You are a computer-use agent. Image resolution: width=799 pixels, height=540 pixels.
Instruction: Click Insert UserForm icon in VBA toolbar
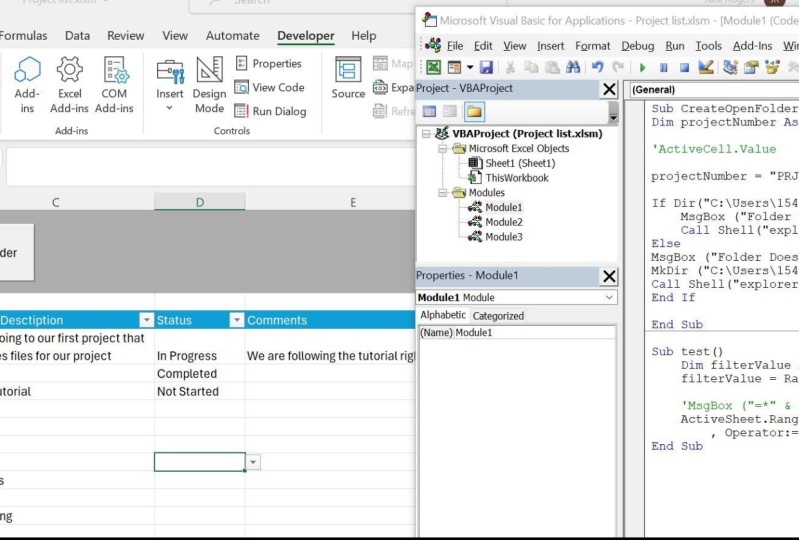point(454,67)
